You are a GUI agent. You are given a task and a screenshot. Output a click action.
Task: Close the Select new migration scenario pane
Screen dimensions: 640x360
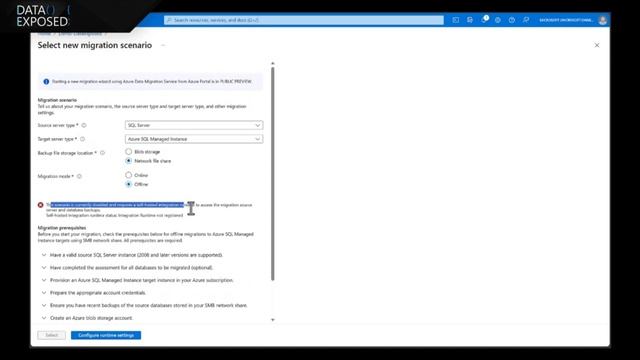tap(597, 45)
